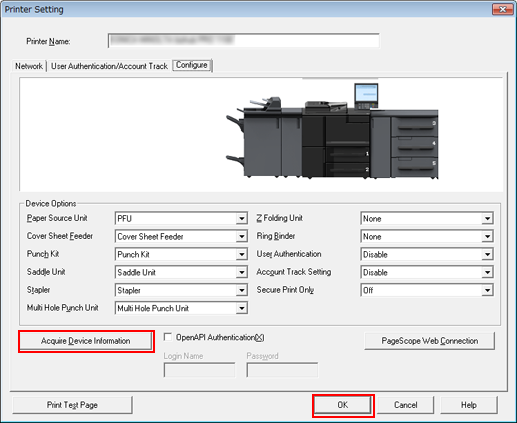Open the Multi Hole Punch Unit dropdown
Image resolution: width=517 pixels, height=423 pixels.
[x=181, y=308]
